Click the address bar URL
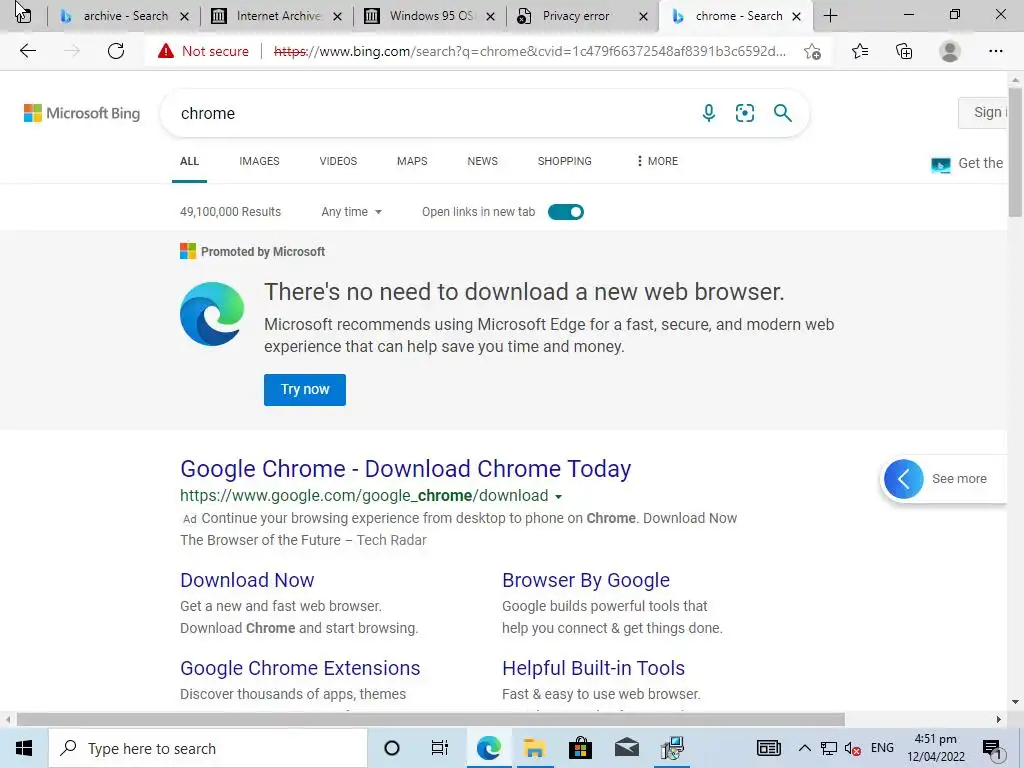 click(x=530, y=52)
